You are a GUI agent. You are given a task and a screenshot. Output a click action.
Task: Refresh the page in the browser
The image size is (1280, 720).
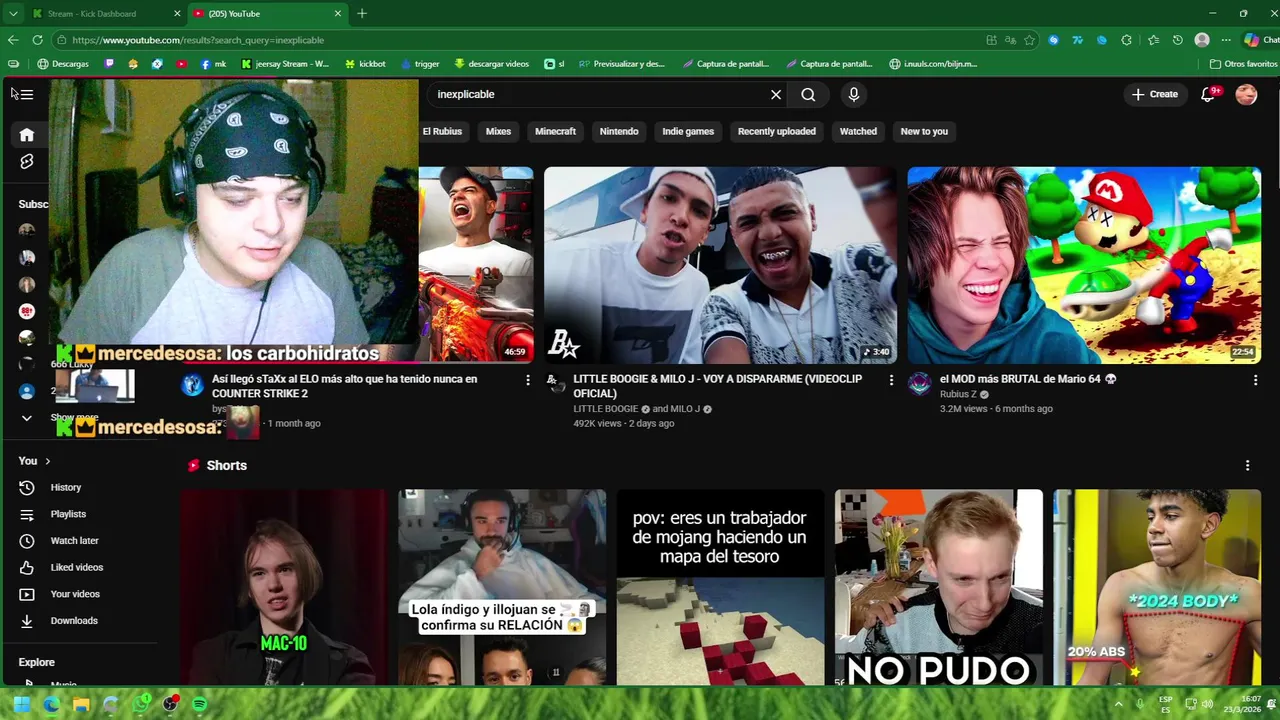pyautogui.click(x=37, y=40)
